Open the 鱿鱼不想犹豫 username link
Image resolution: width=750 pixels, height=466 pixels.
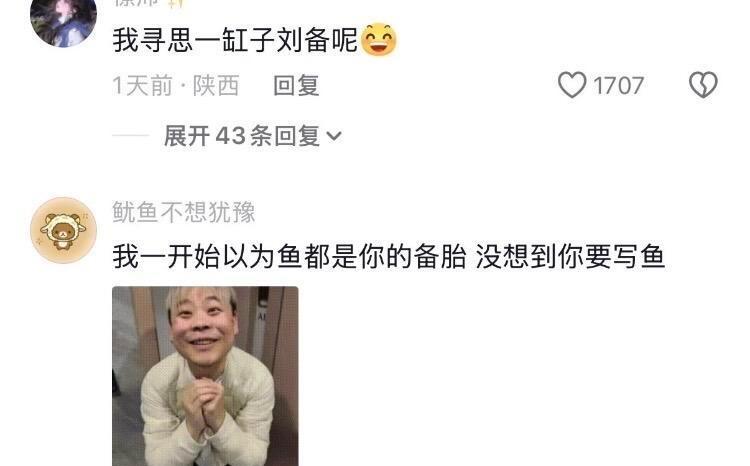[184, 212]
